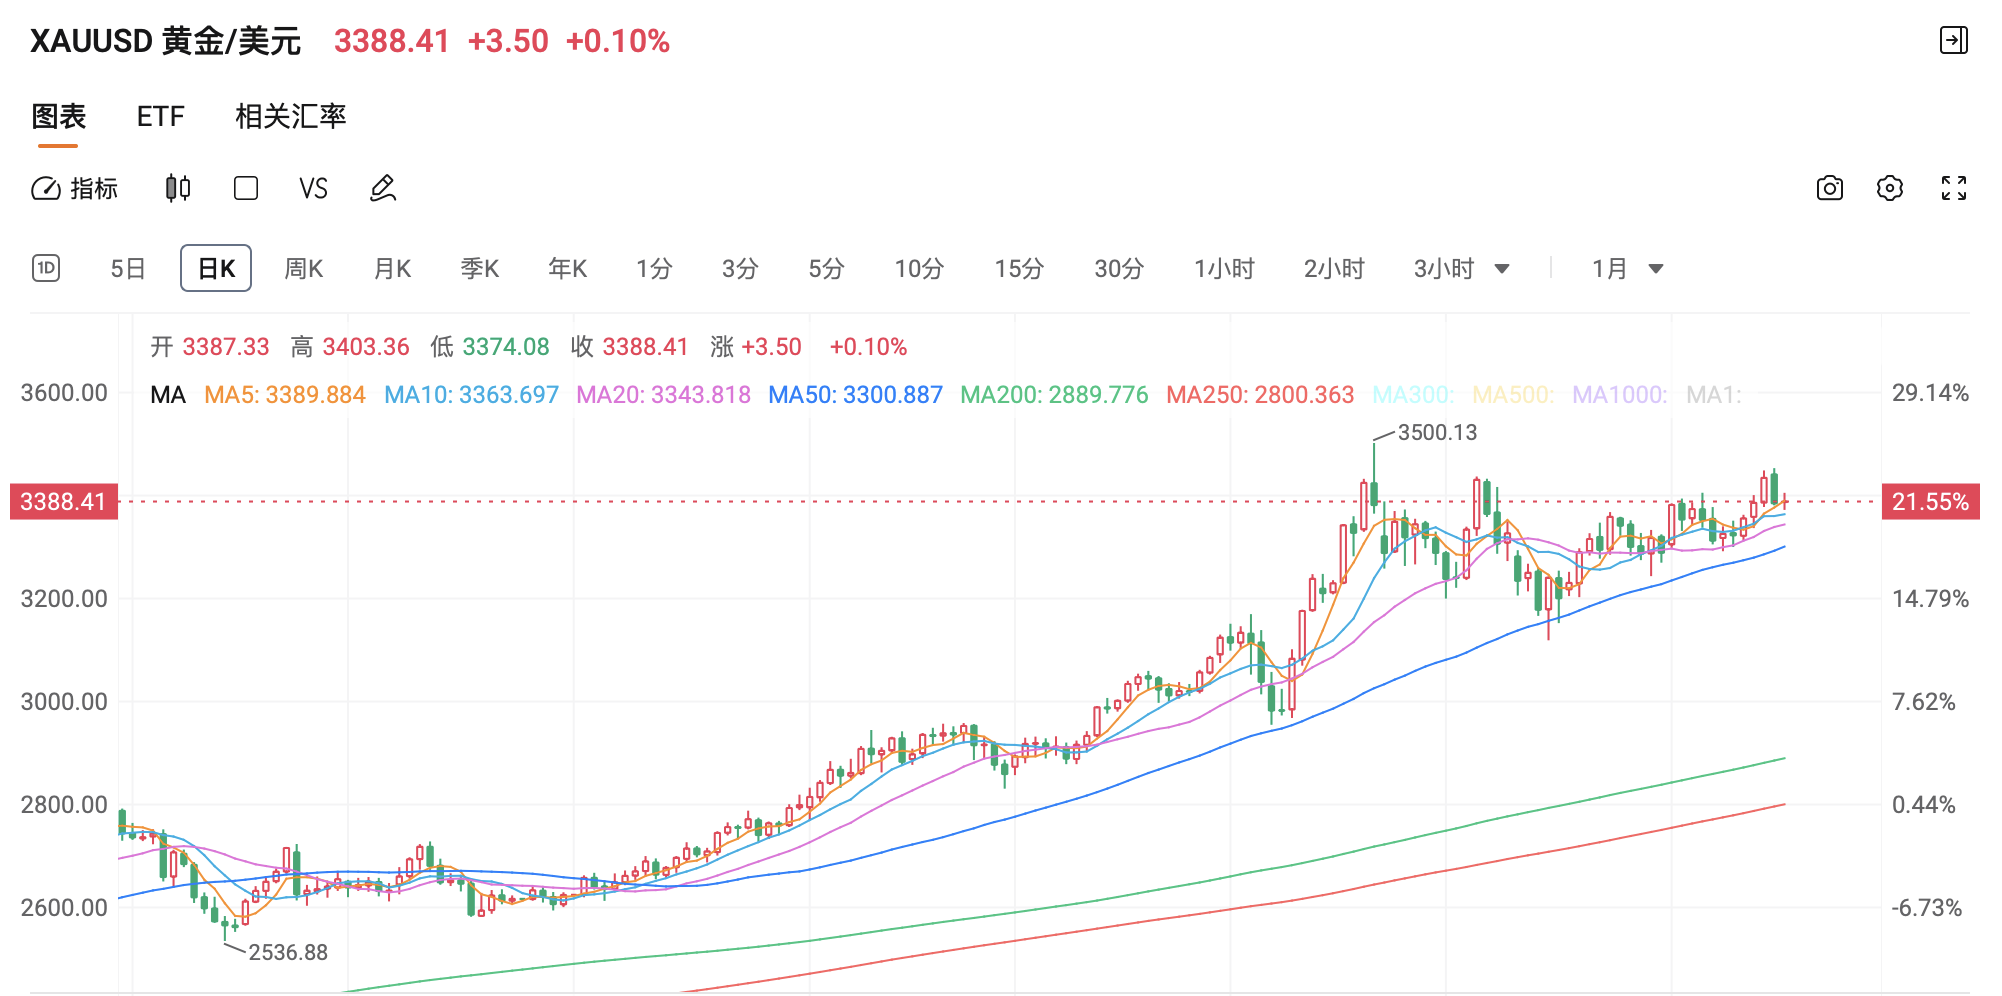Enable the faded MA1000 indicator
Image resolution: width=2002 pixels, height=996 pixels.
pyautogui.click(x=1620, y=395)
